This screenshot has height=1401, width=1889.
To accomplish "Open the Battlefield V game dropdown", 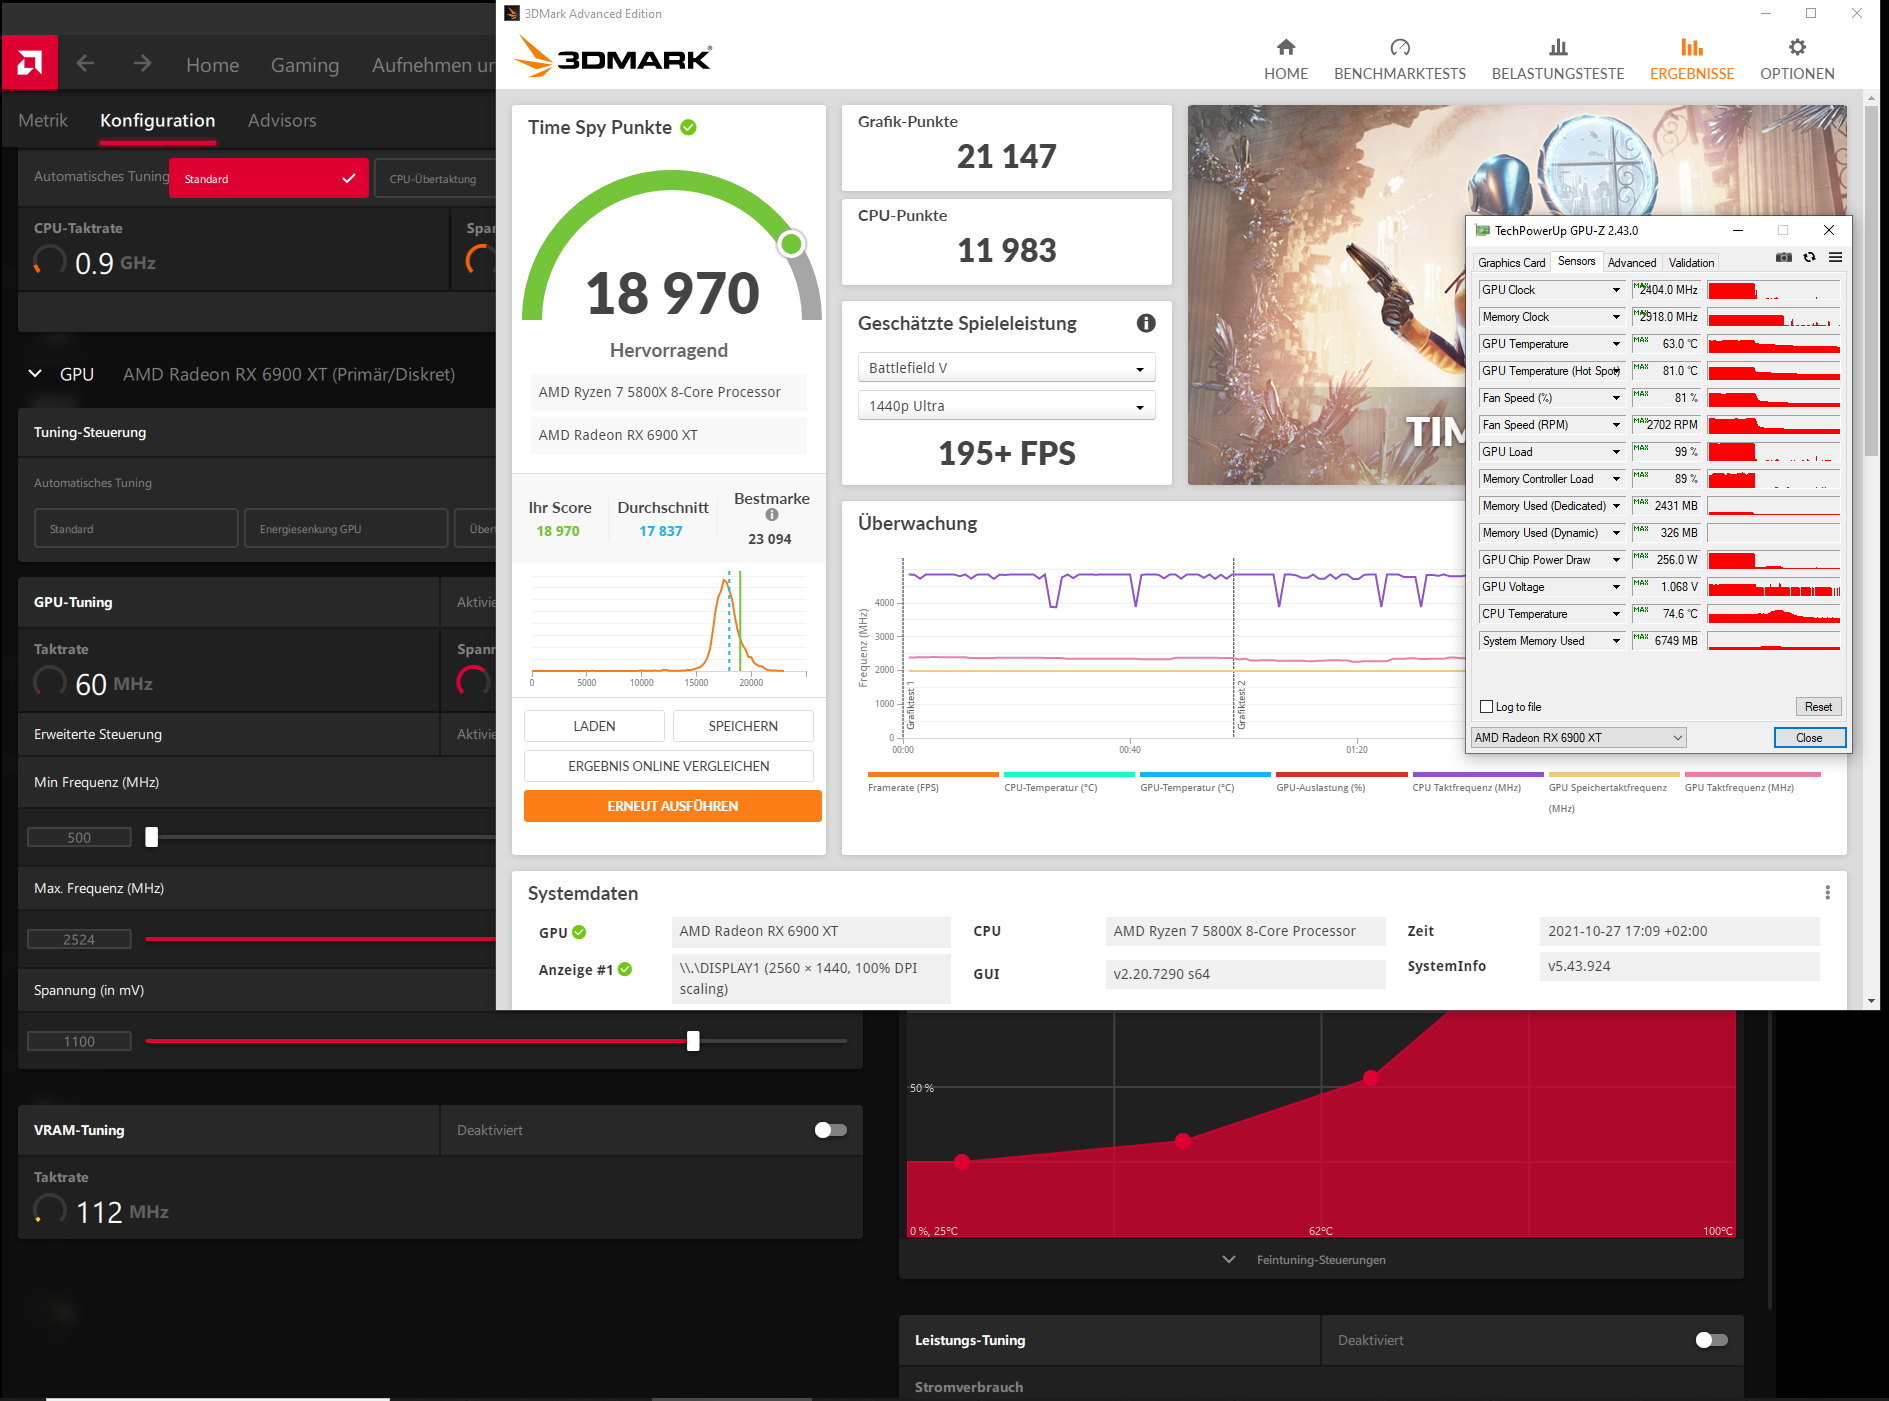I will click(x=1006, y=368).
